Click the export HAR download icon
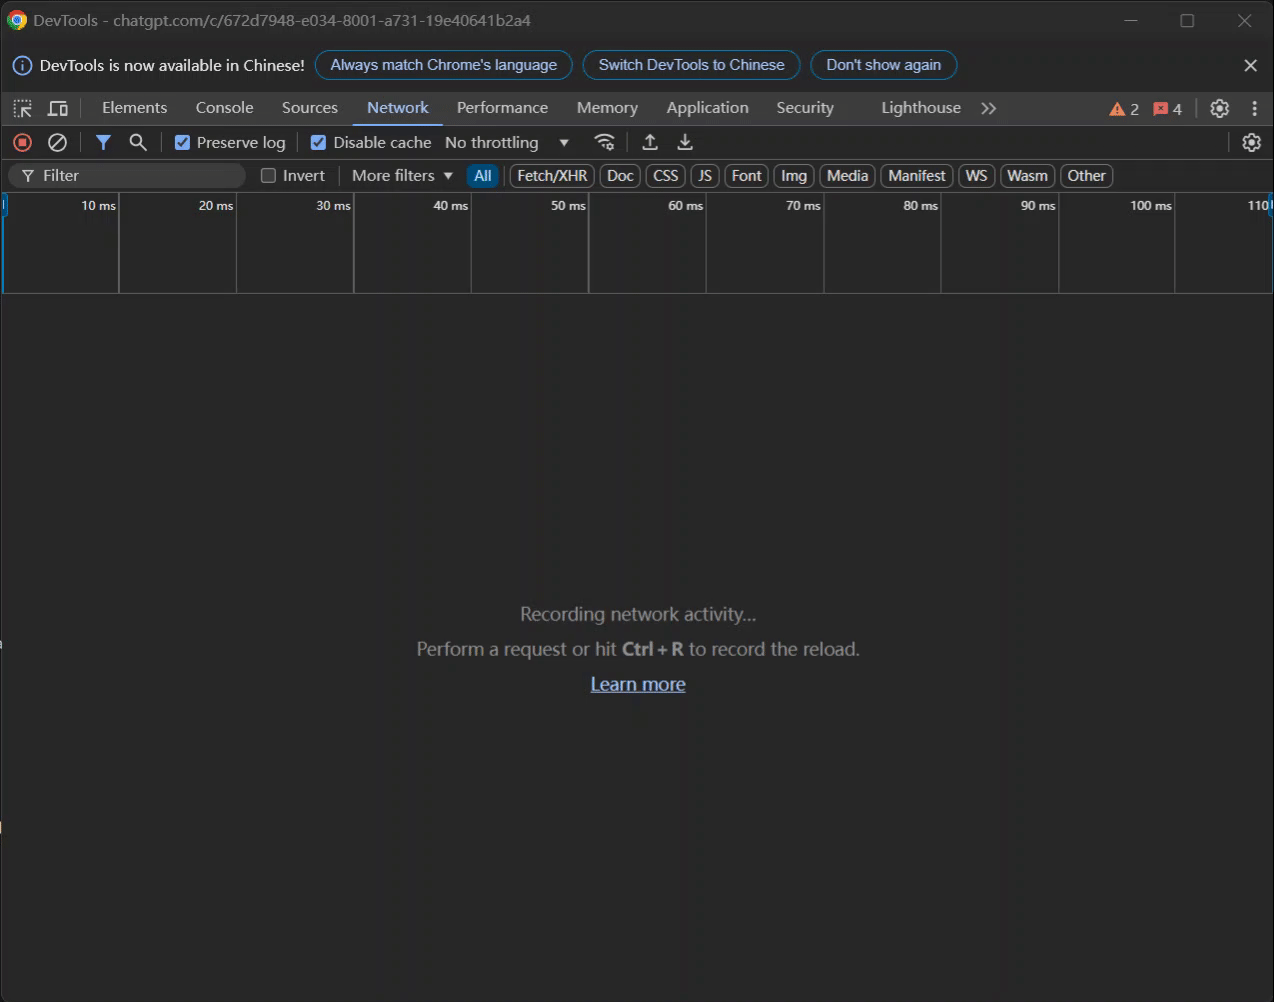 click(x=685, y=142)
